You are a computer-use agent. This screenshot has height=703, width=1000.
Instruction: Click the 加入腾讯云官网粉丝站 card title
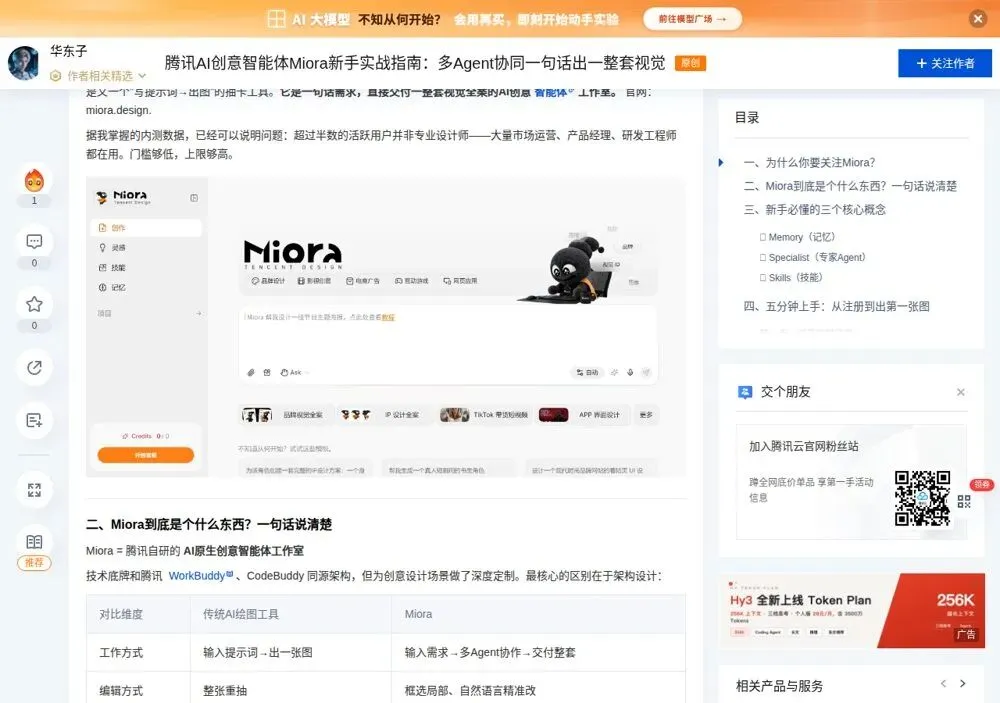pyautogui.click(x=804, y=447)
